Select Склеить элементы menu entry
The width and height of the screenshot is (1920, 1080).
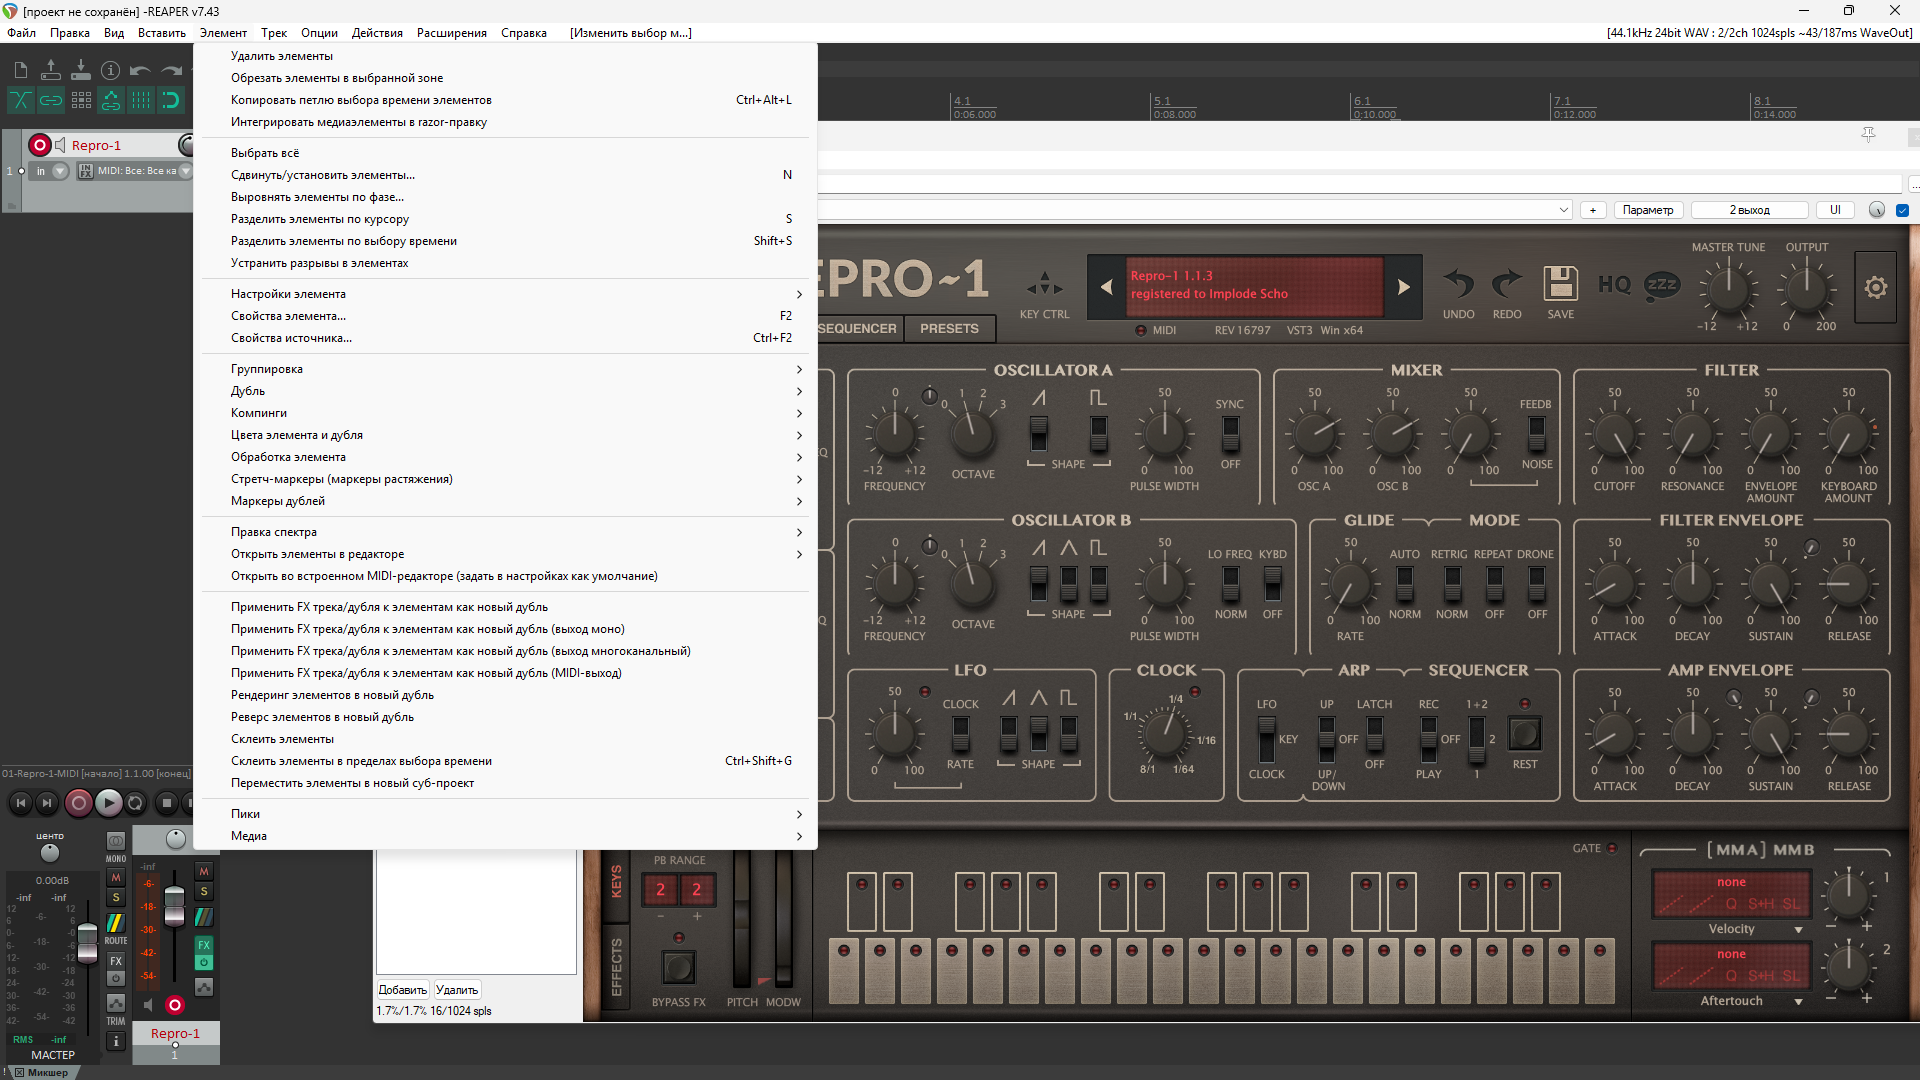[x=505, y=739]
